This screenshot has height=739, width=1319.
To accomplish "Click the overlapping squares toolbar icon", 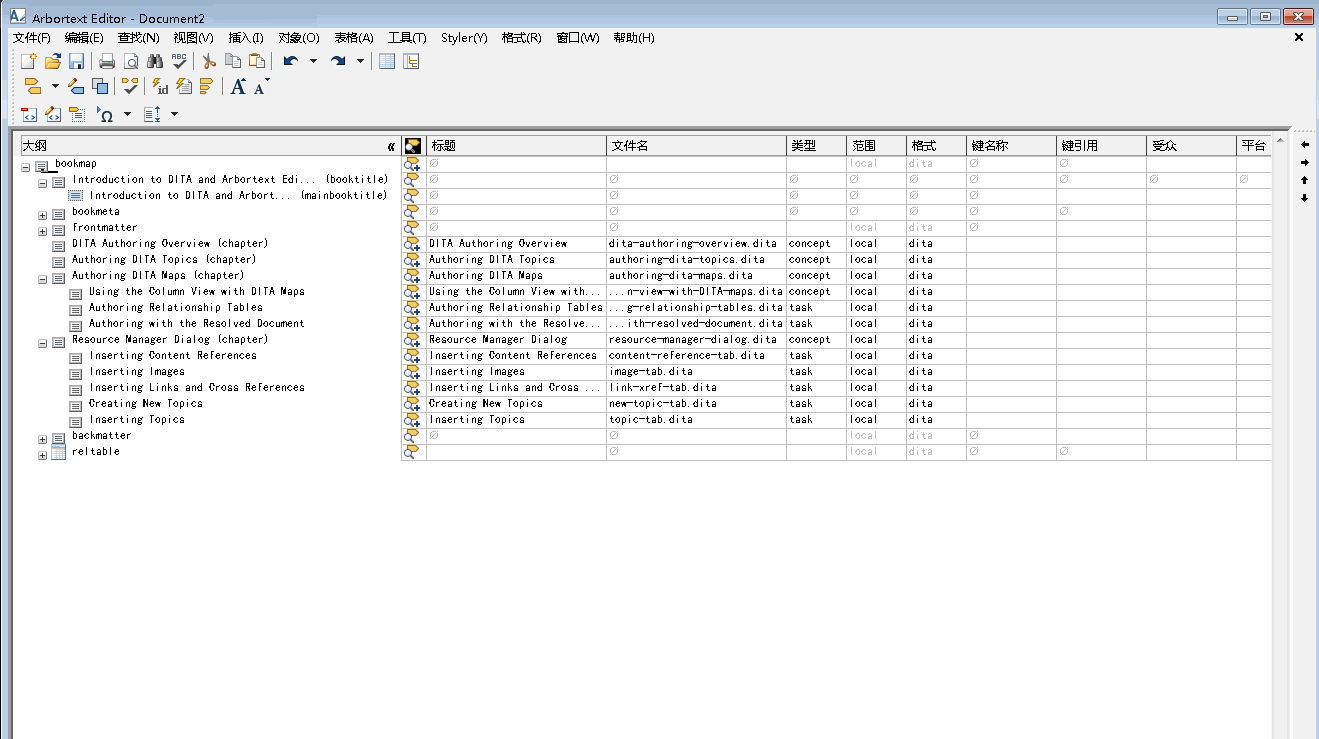I will 100,86.
